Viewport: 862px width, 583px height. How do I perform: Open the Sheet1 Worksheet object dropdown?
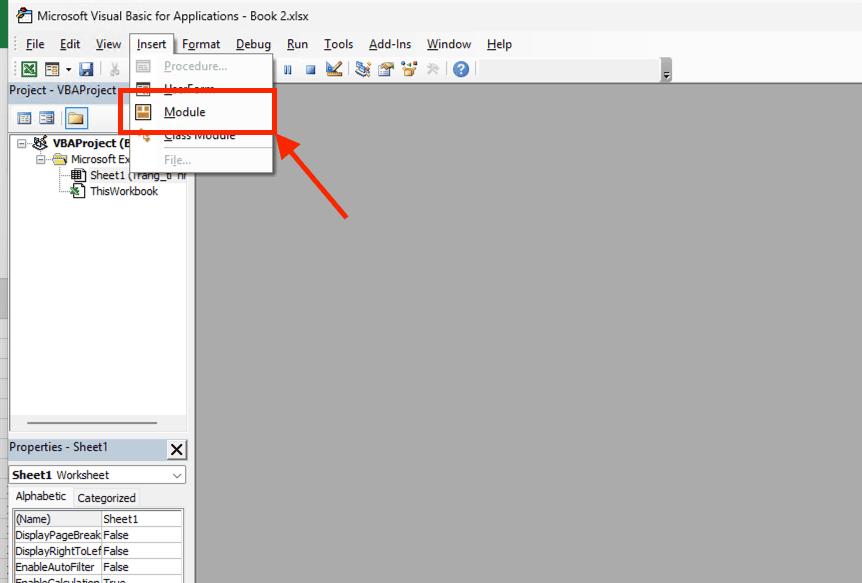[177, 475]
